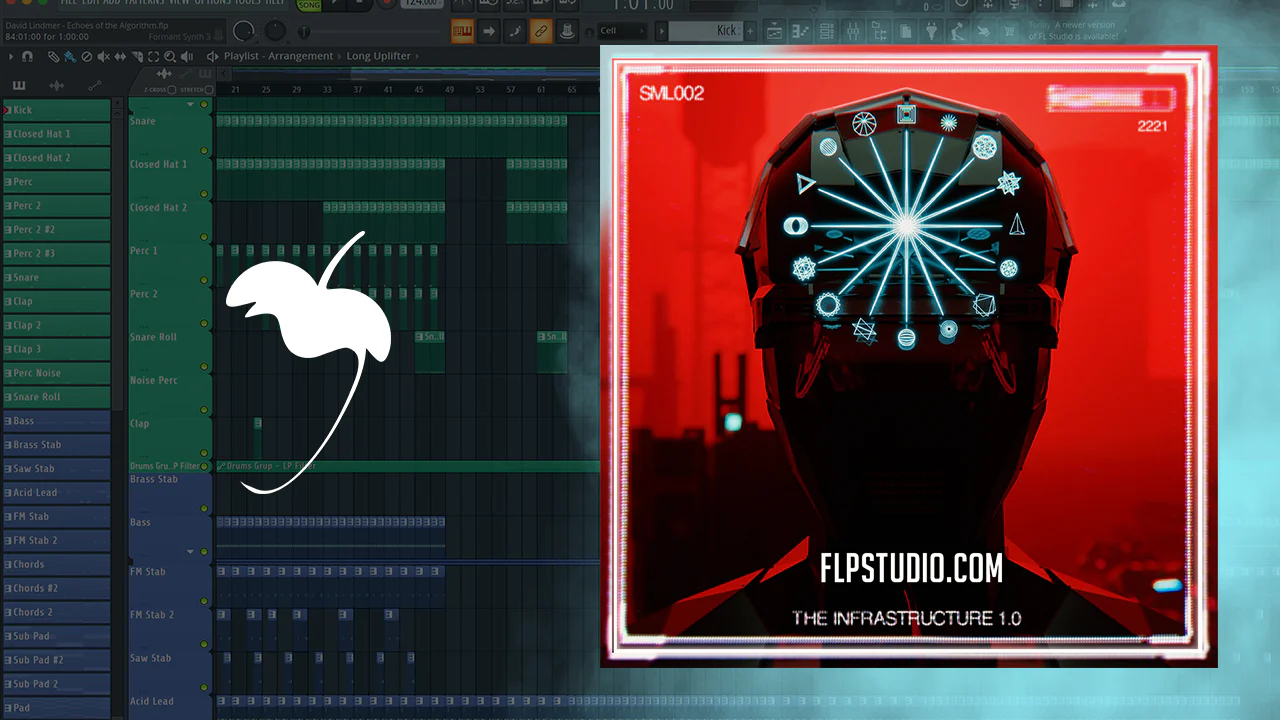Select the Mute tool in the playlist toolbar
This screenshot has width=1280, height=720.
pos(102,56)
